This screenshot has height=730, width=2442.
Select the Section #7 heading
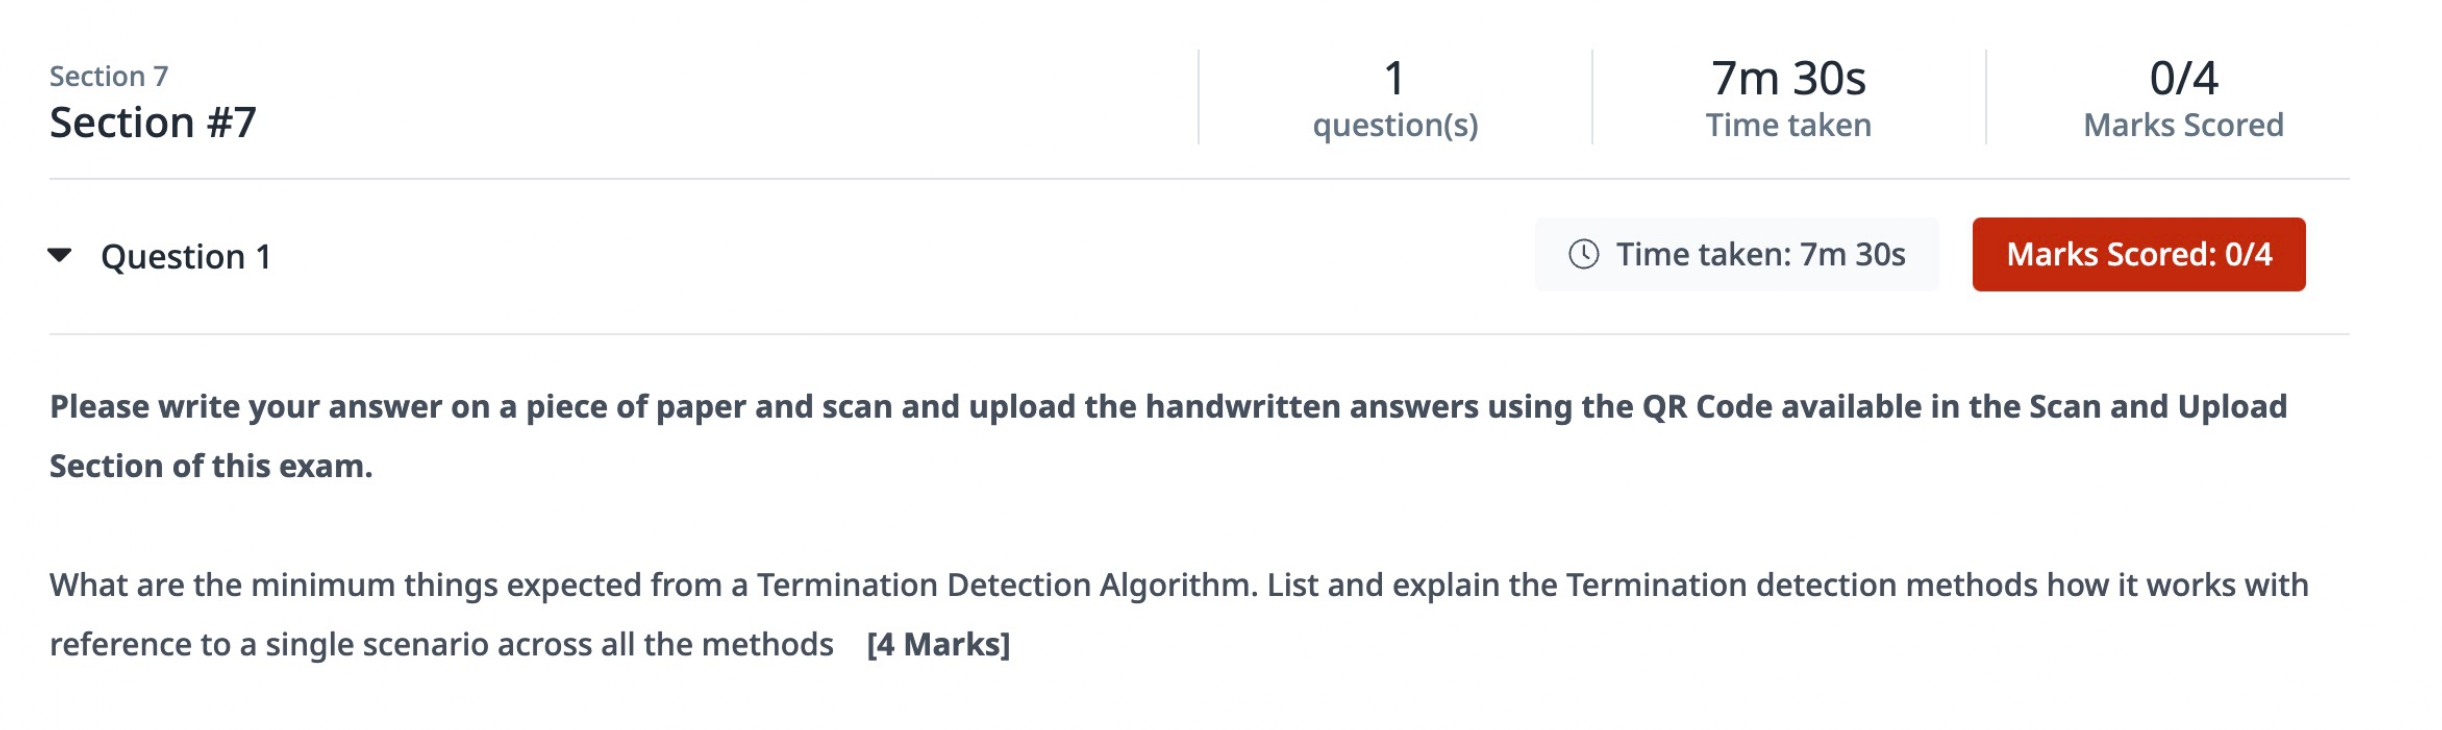tap(151, 121)
